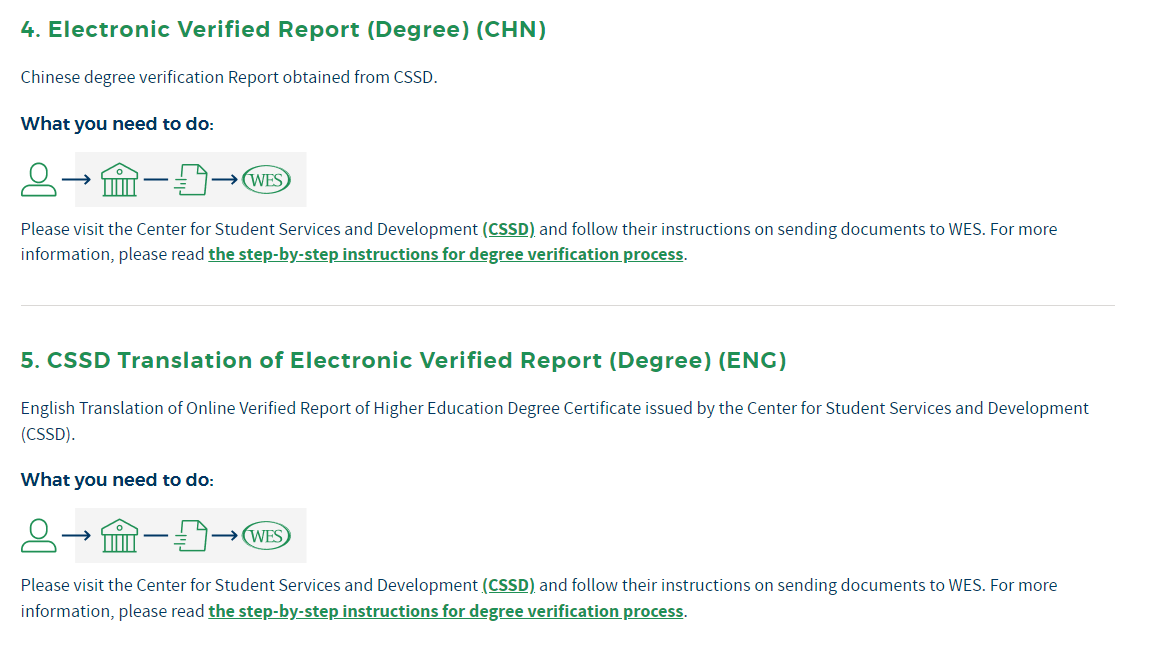1153x658 pixels.
Task: Click "What you need to do" in section 5
Action: tap(117, 480)
